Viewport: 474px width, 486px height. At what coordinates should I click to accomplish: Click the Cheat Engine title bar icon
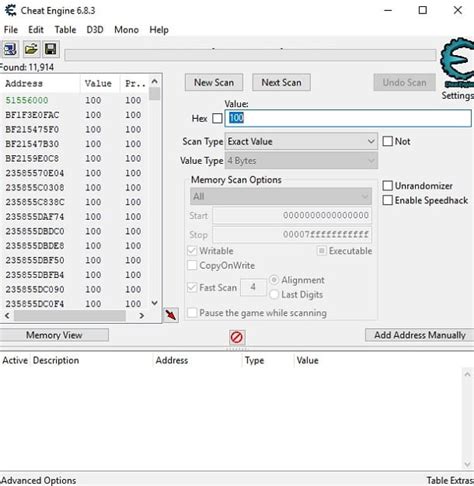[x=11, y=10]
